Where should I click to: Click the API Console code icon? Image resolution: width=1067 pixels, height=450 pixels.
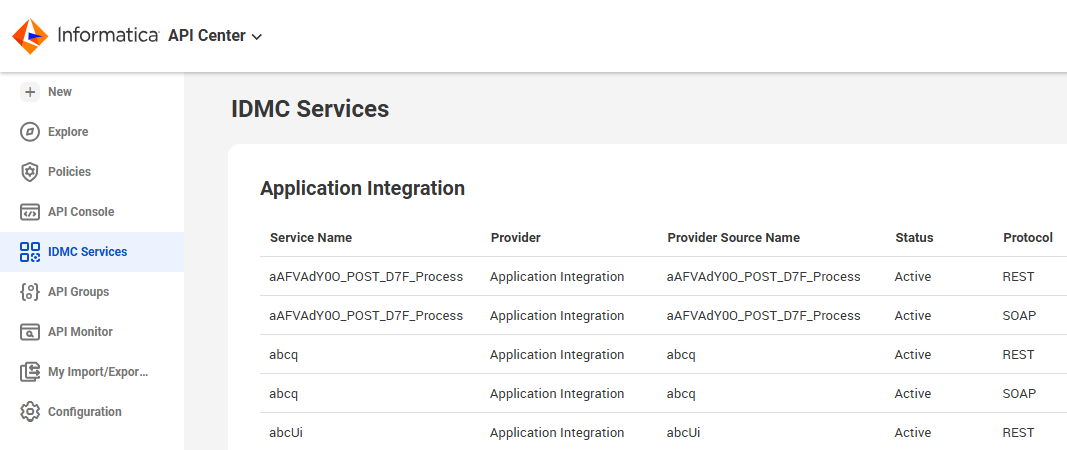pyautogui.click(x=30, y=212)
